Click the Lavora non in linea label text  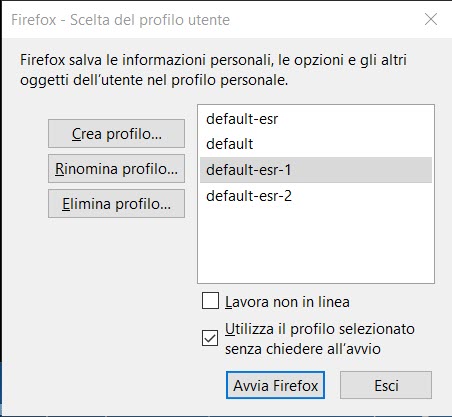[x=287, y=302]
